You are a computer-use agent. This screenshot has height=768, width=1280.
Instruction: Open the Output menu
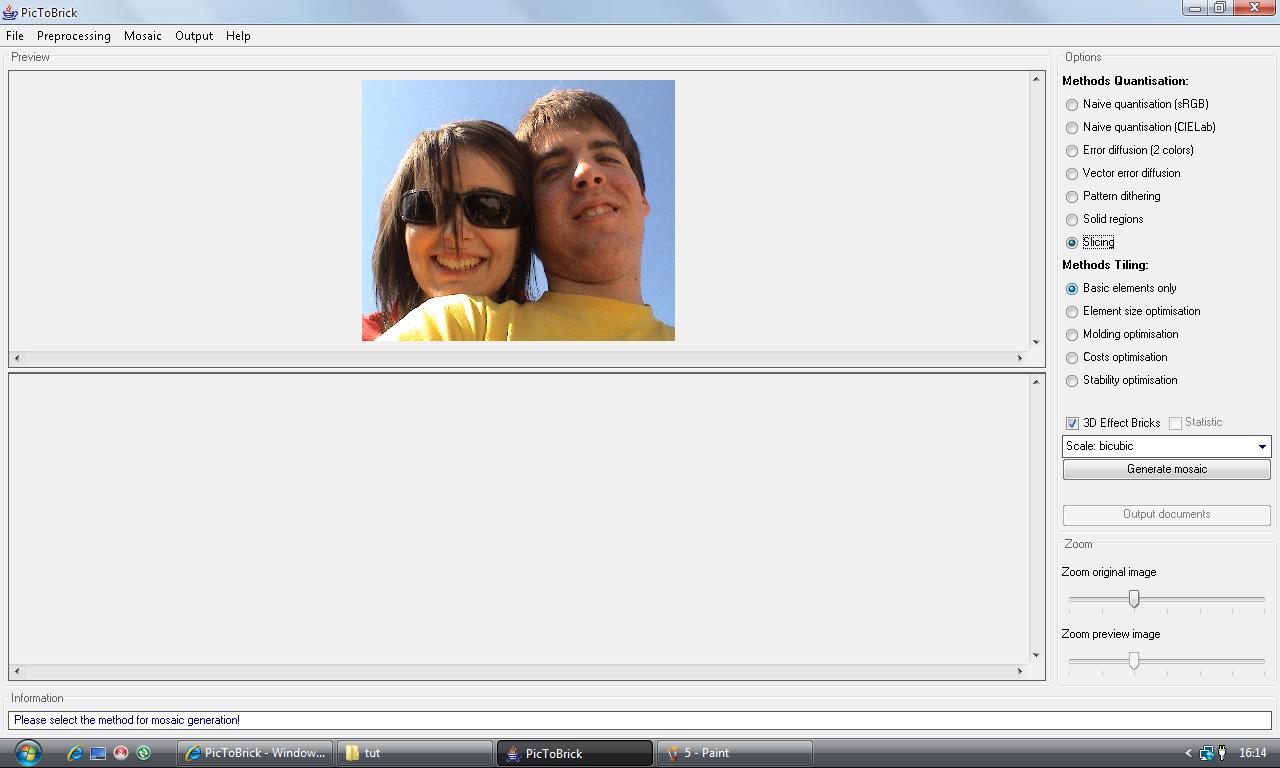[194, 35]
